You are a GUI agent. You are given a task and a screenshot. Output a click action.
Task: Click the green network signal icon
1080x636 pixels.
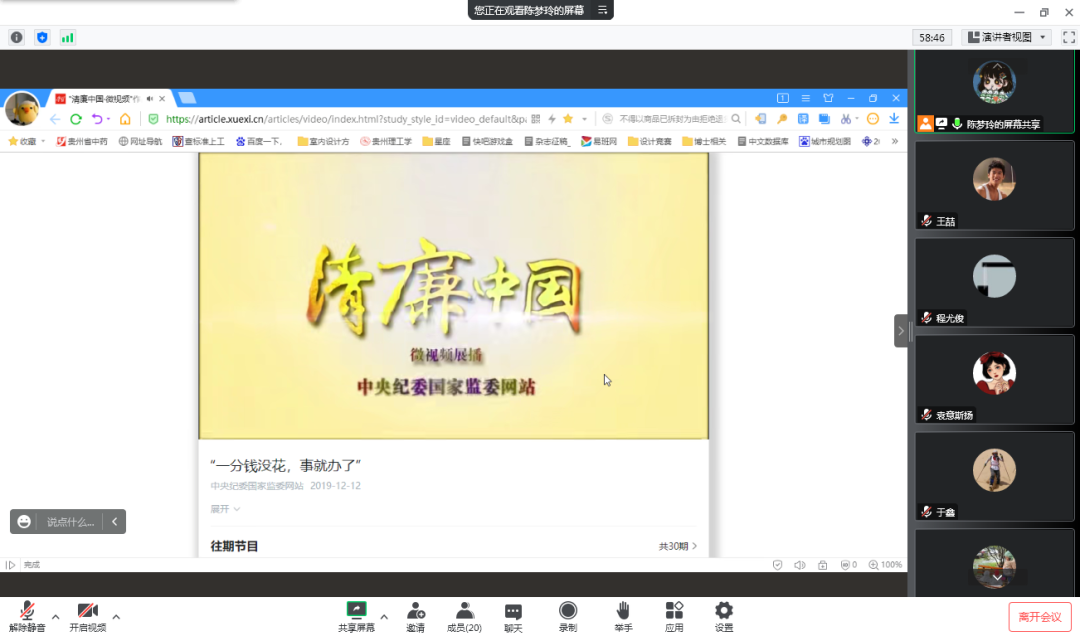pyautogui.click(x=68, y=37)
